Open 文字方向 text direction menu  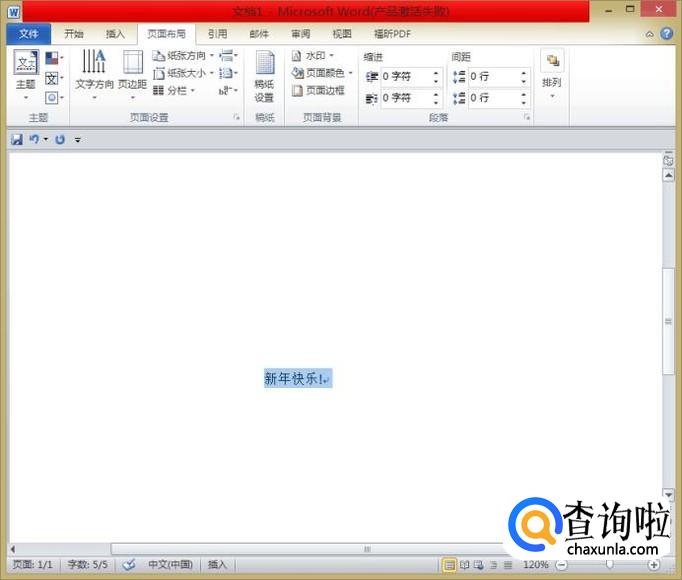tap(94, 75)
